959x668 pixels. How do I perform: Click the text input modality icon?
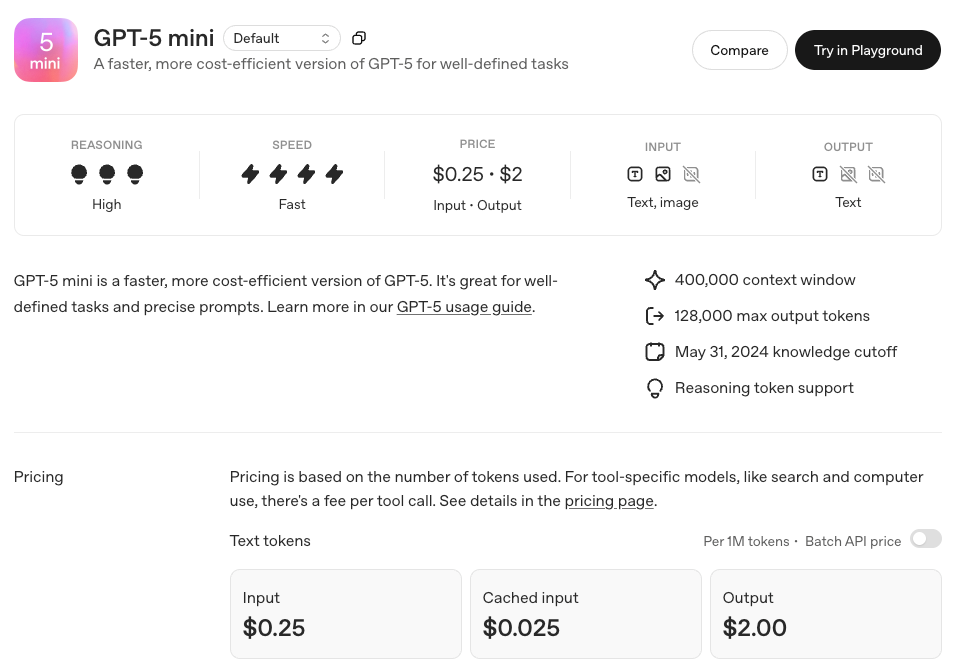635,174
